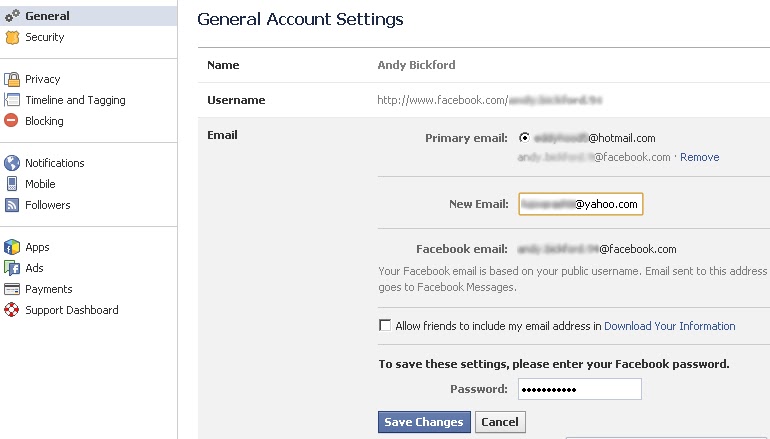Enable allow friends to include email checkbox
770x439 pixels.
(x=385, y=326)
